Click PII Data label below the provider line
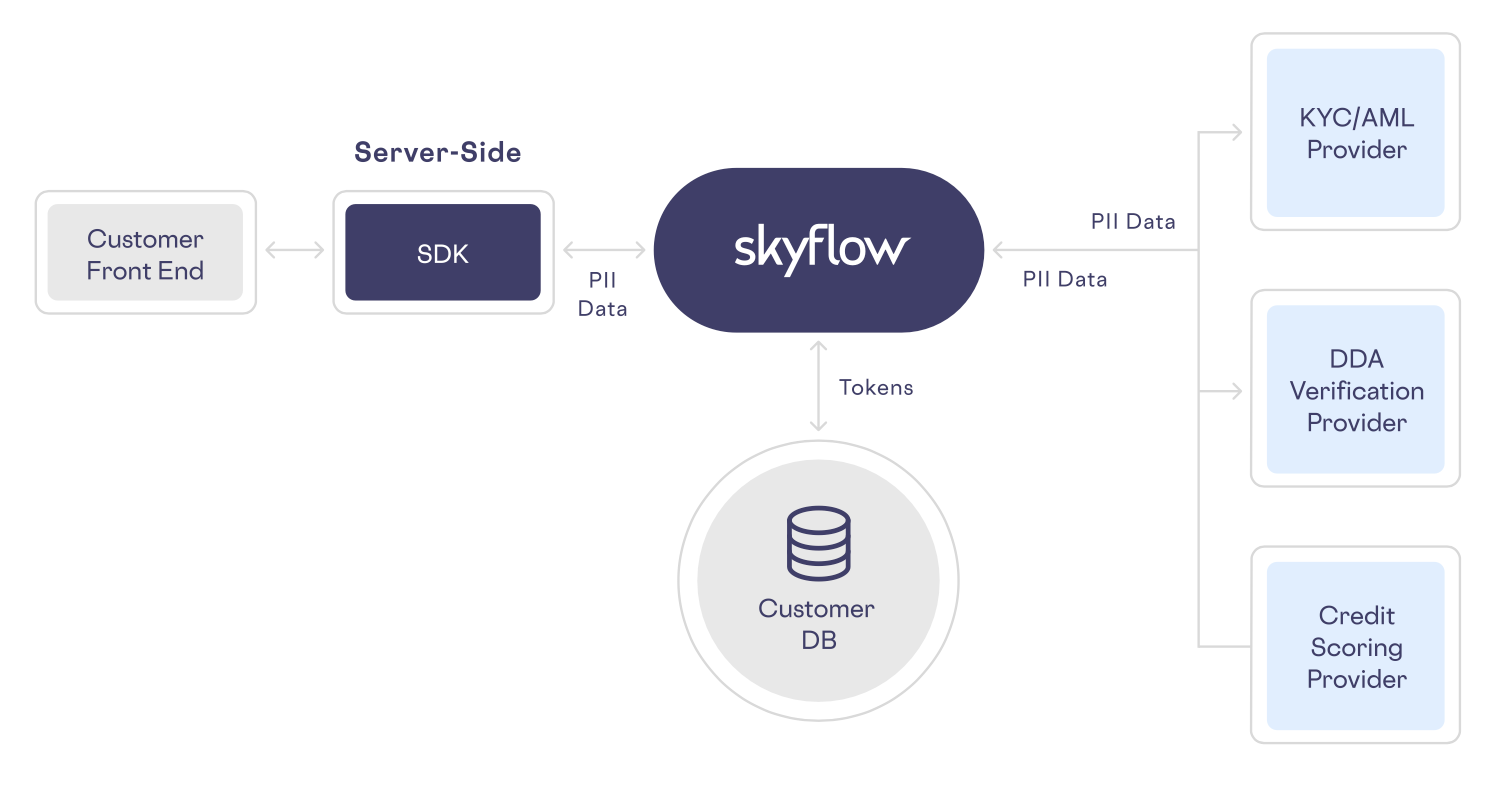 [1065, 280]
